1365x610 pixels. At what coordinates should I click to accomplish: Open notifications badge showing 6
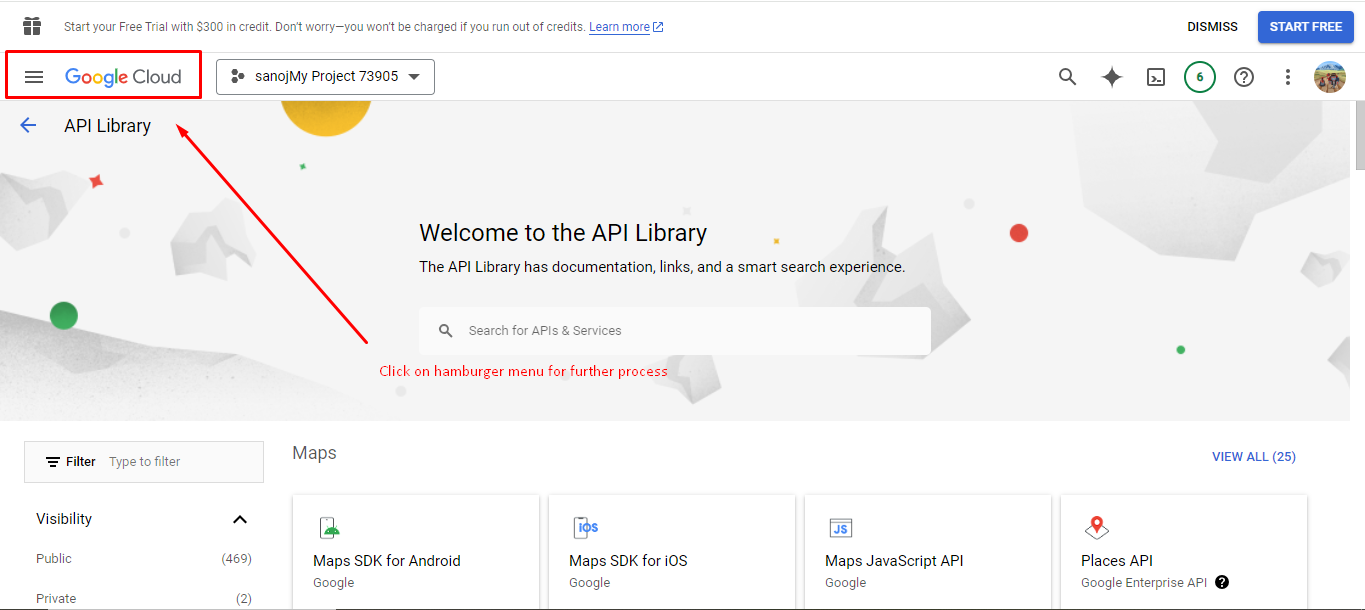coord(1199,77)
